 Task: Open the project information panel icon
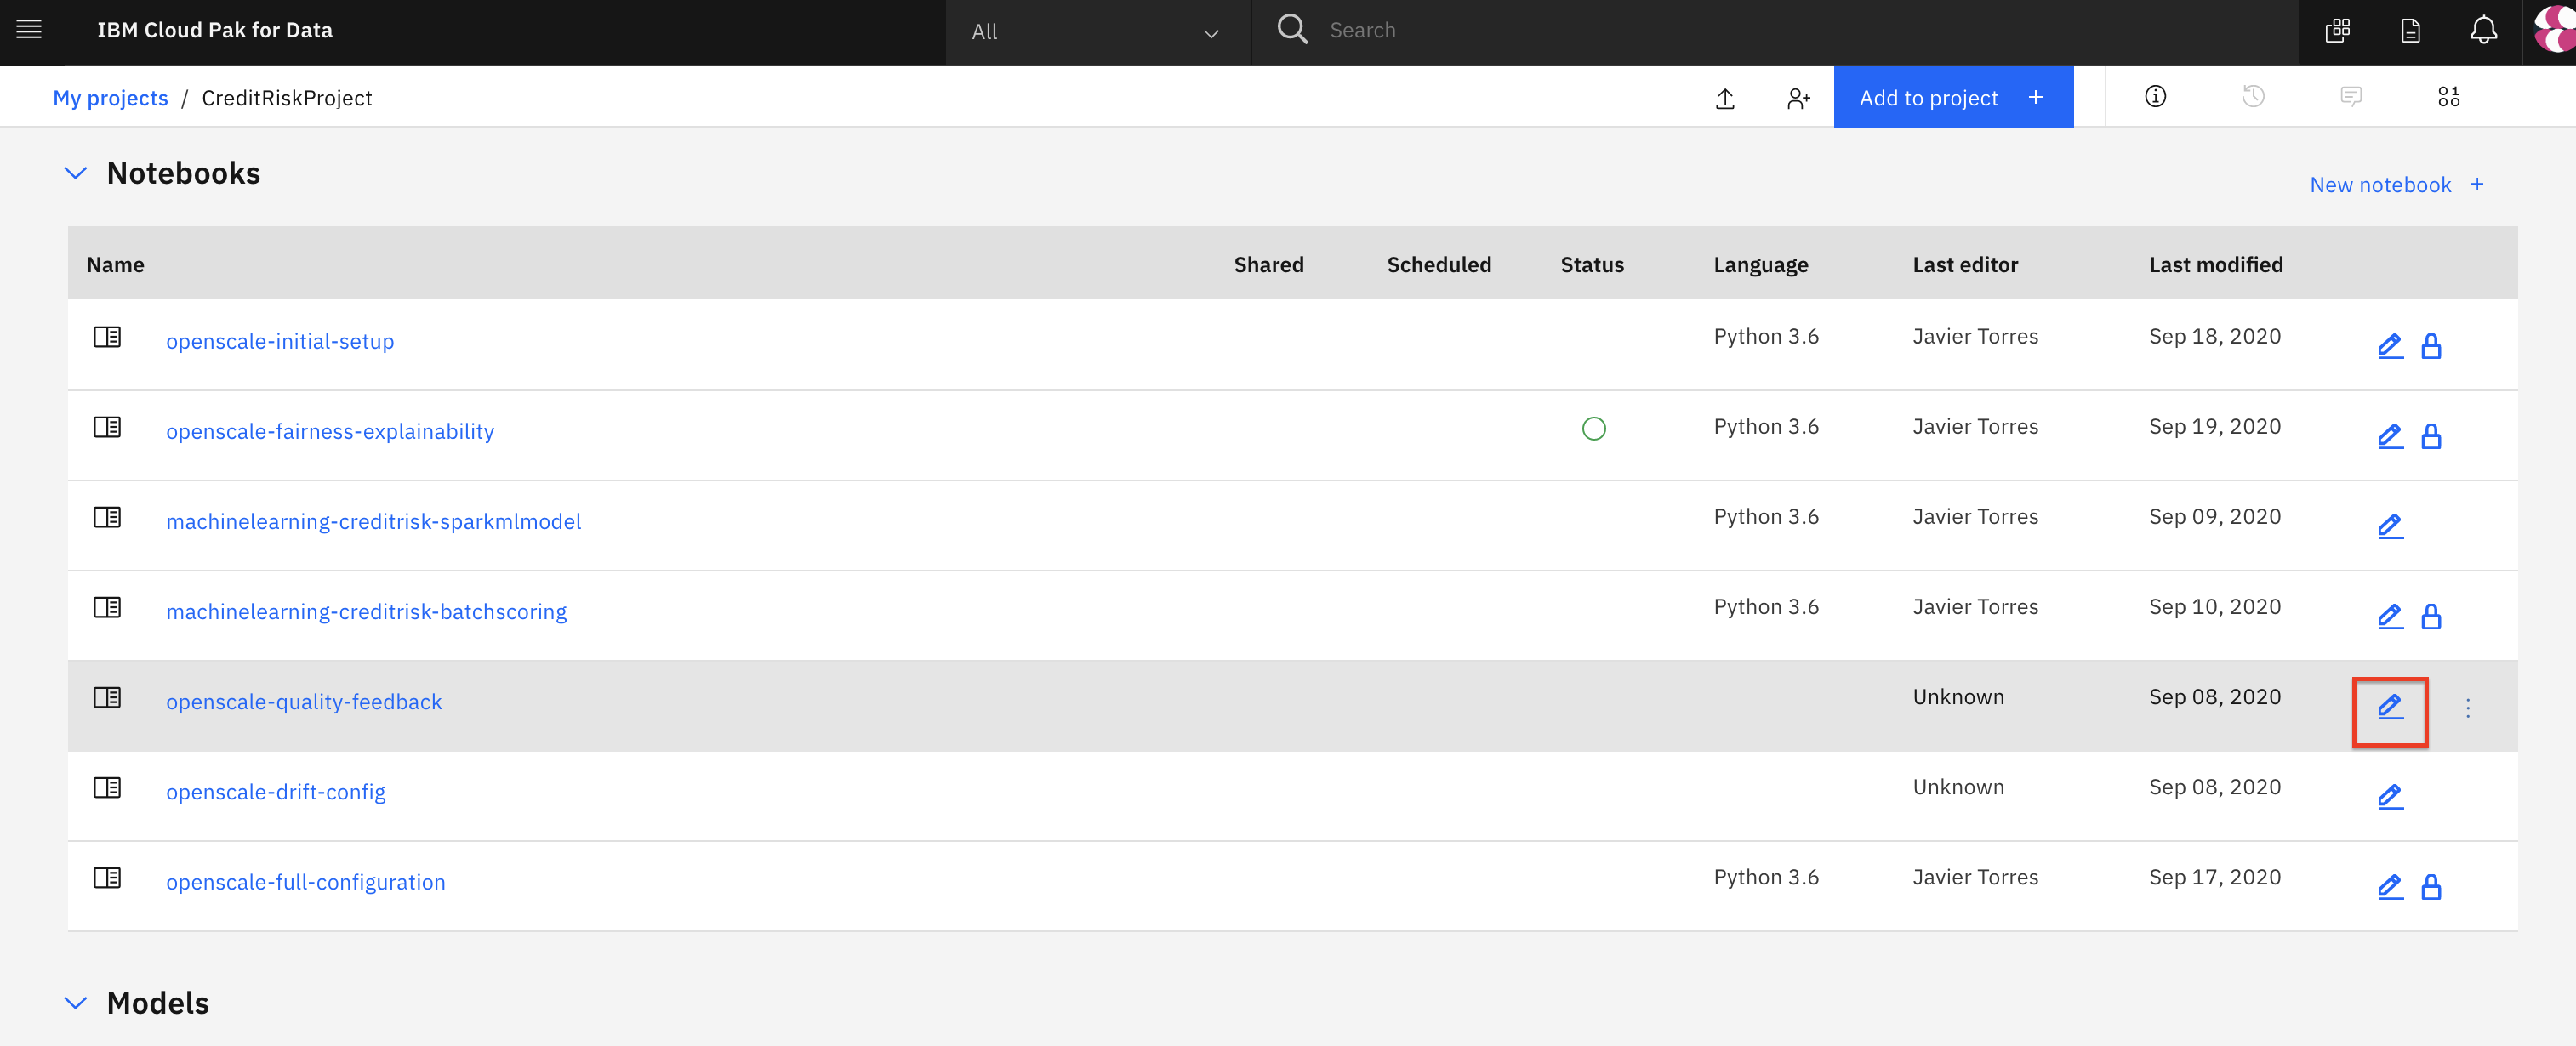coord(2155,97)
